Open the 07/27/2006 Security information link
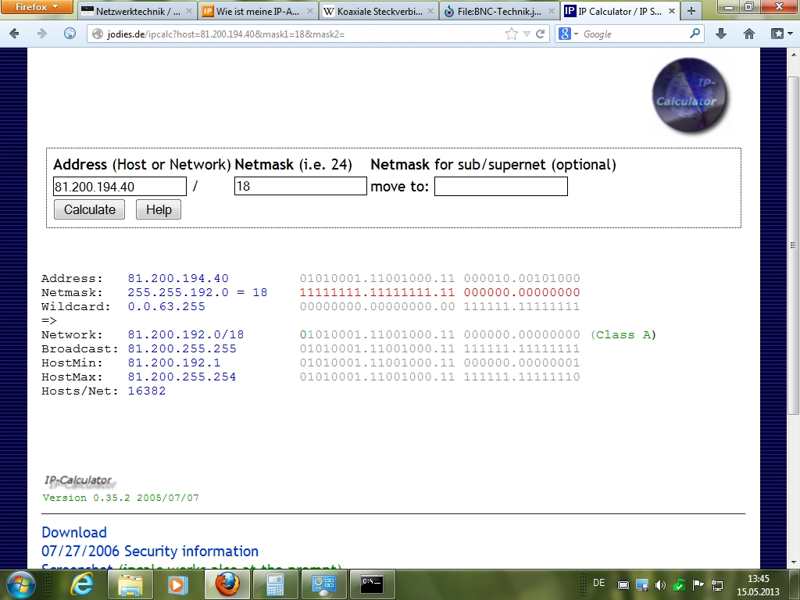Viewport: 800px width, 600px height. (150, 551)
